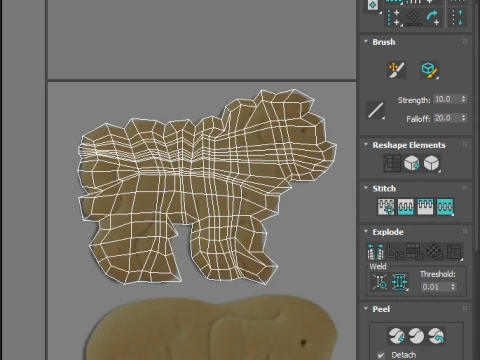The width and height of the screenshot is (480, 360).
Task: Click the Peel rollout grip handle
Action: click(x=465, y=308)
